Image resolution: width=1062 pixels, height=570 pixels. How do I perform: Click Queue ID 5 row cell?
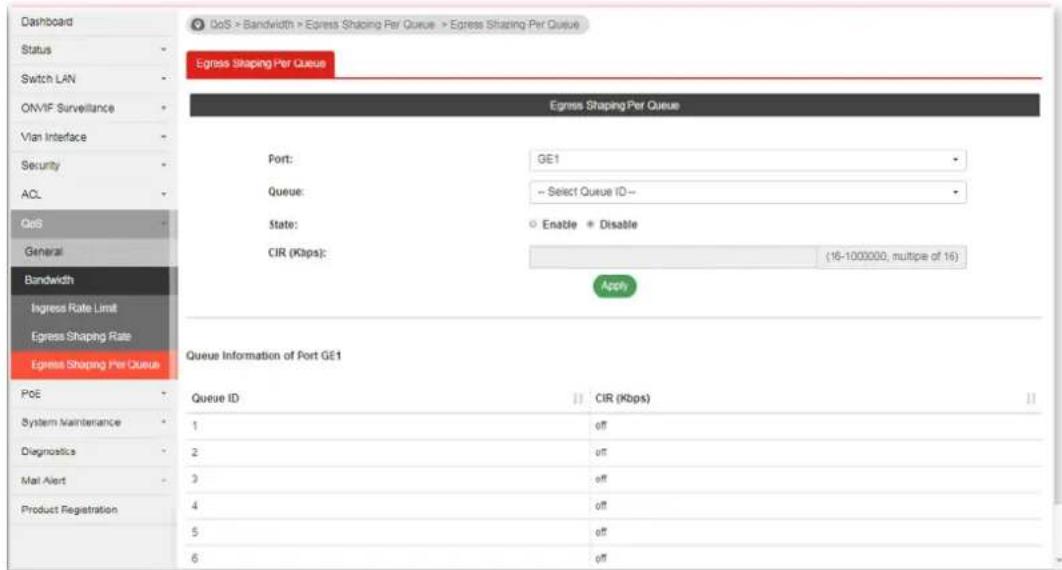point(387,532)
